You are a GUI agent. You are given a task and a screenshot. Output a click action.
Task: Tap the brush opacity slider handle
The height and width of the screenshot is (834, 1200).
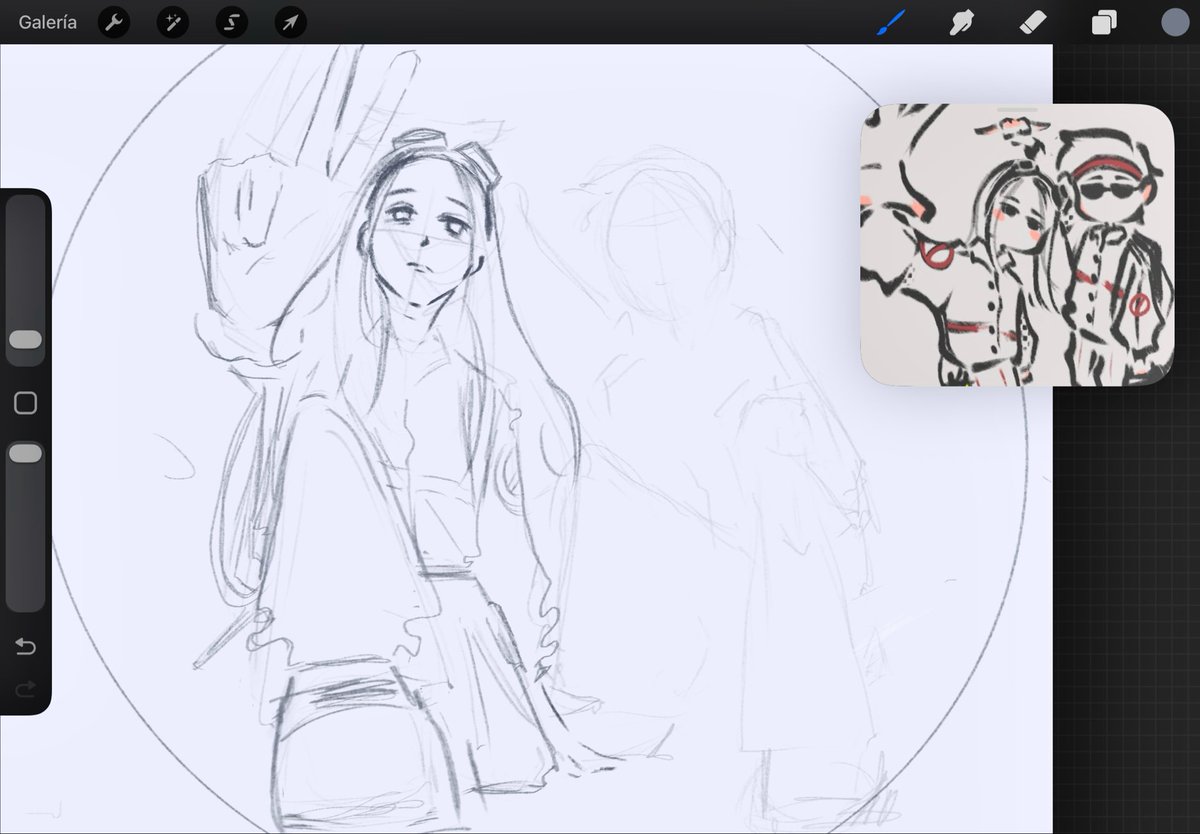point(25,454)
